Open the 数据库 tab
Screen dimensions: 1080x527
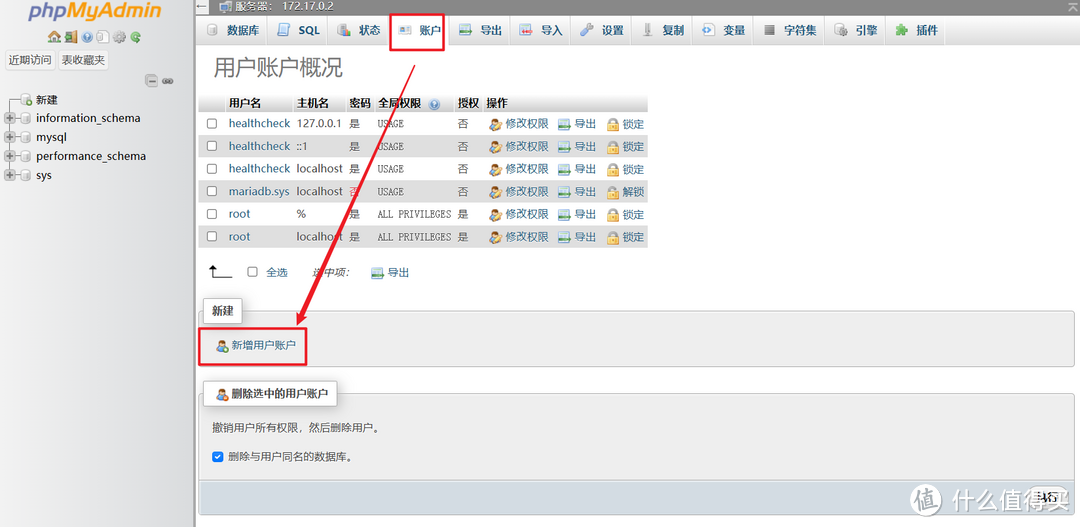click(233, 30)
